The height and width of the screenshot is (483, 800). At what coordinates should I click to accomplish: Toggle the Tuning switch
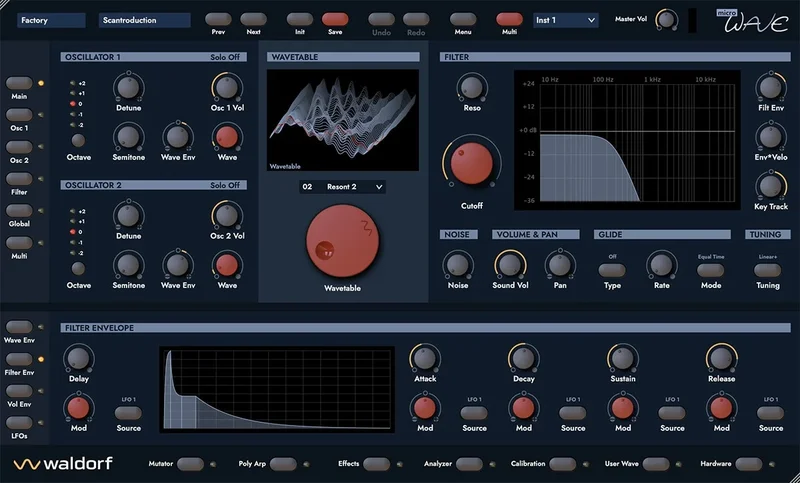[767, 270]
